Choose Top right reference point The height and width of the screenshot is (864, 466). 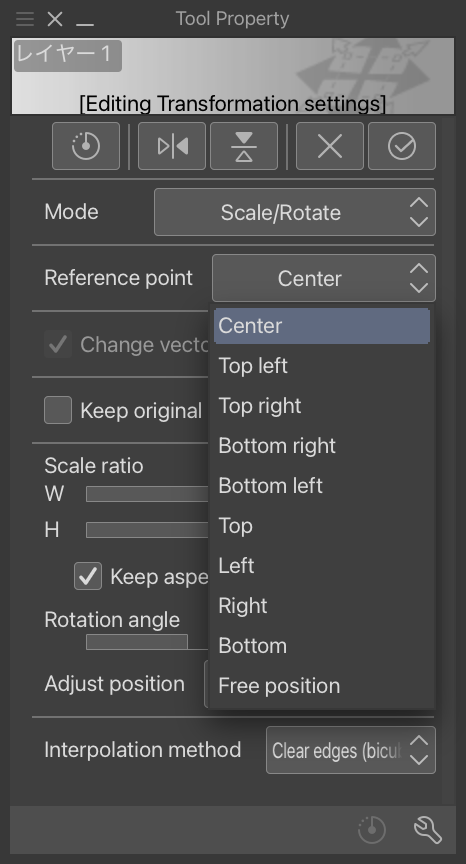[x=322, y=406]
